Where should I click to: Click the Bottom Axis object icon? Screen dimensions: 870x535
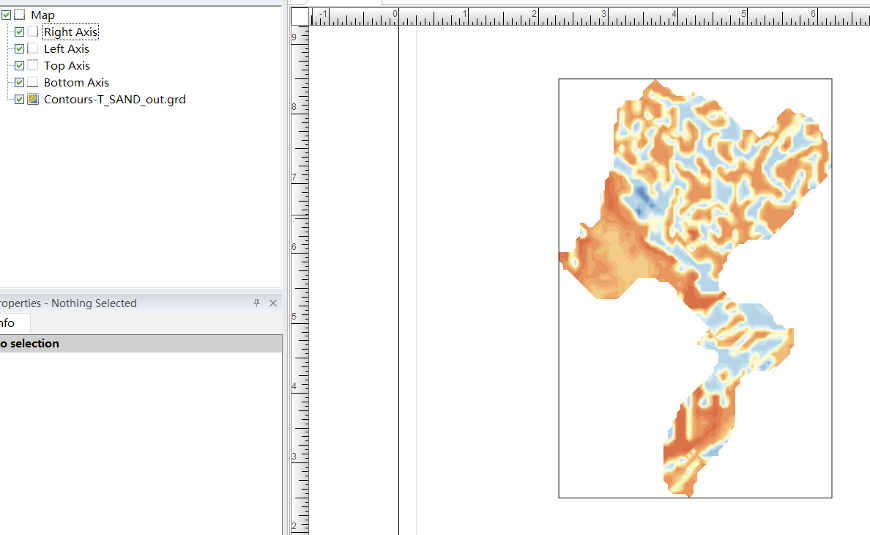click(33, 83)
